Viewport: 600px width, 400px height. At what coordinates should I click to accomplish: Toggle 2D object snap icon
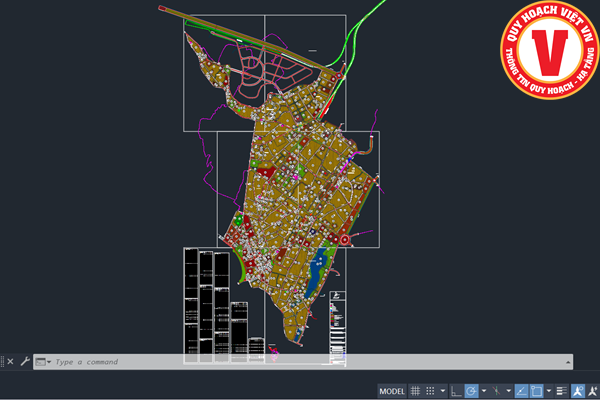[x=536, y=390]
